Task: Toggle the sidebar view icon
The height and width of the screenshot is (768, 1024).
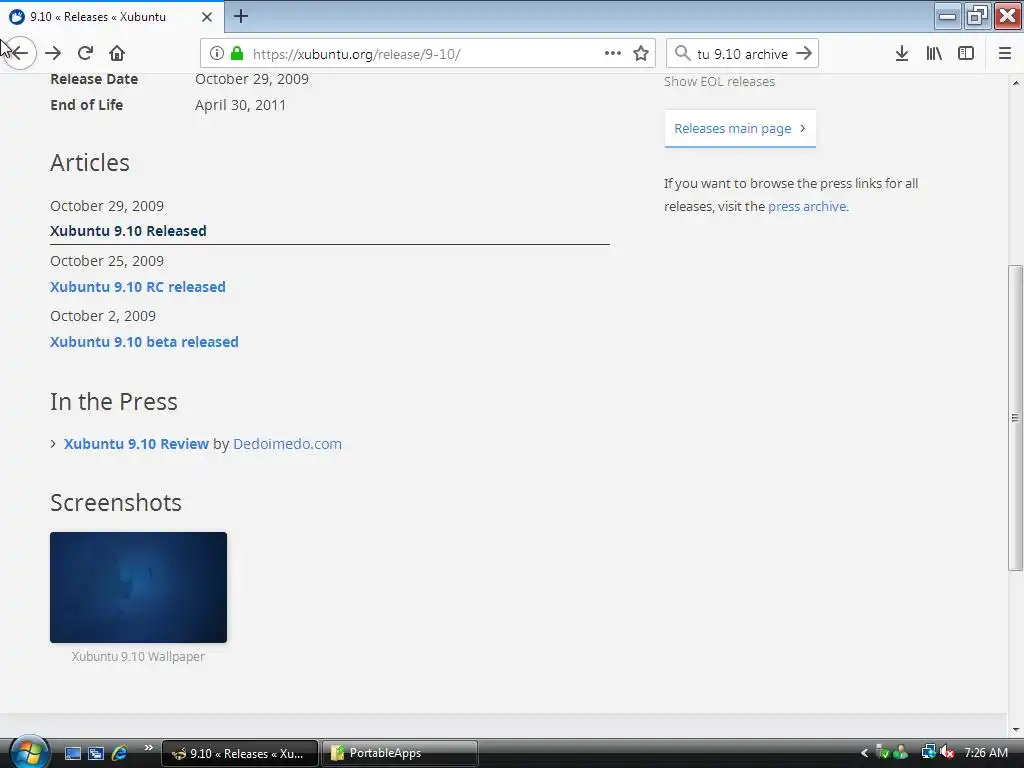Action: coord(966,54)
